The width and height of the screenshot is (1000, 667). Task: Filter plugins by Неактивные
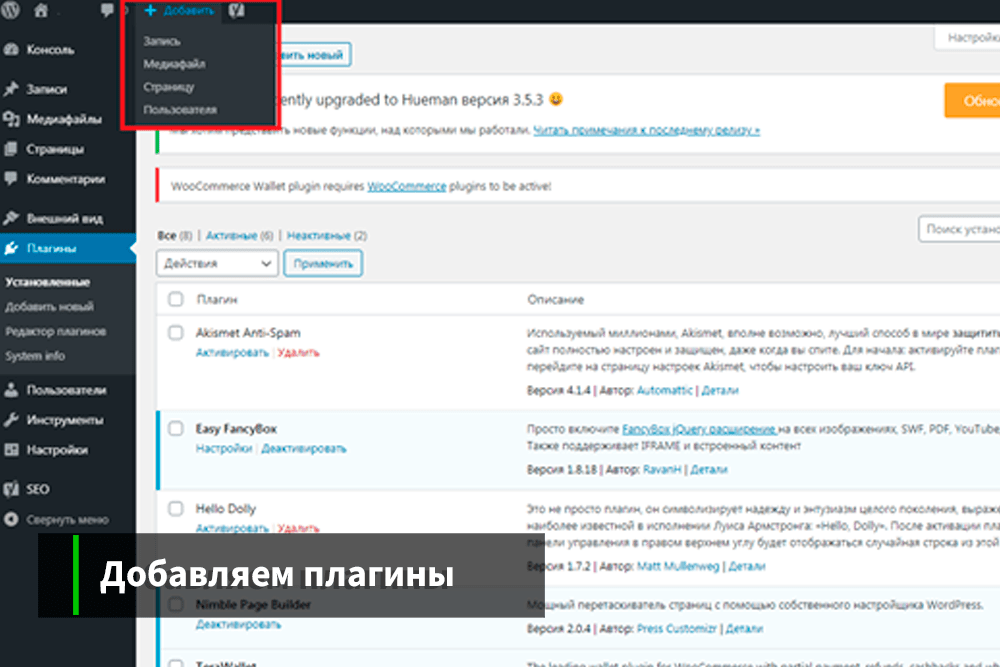coord(318,236)
